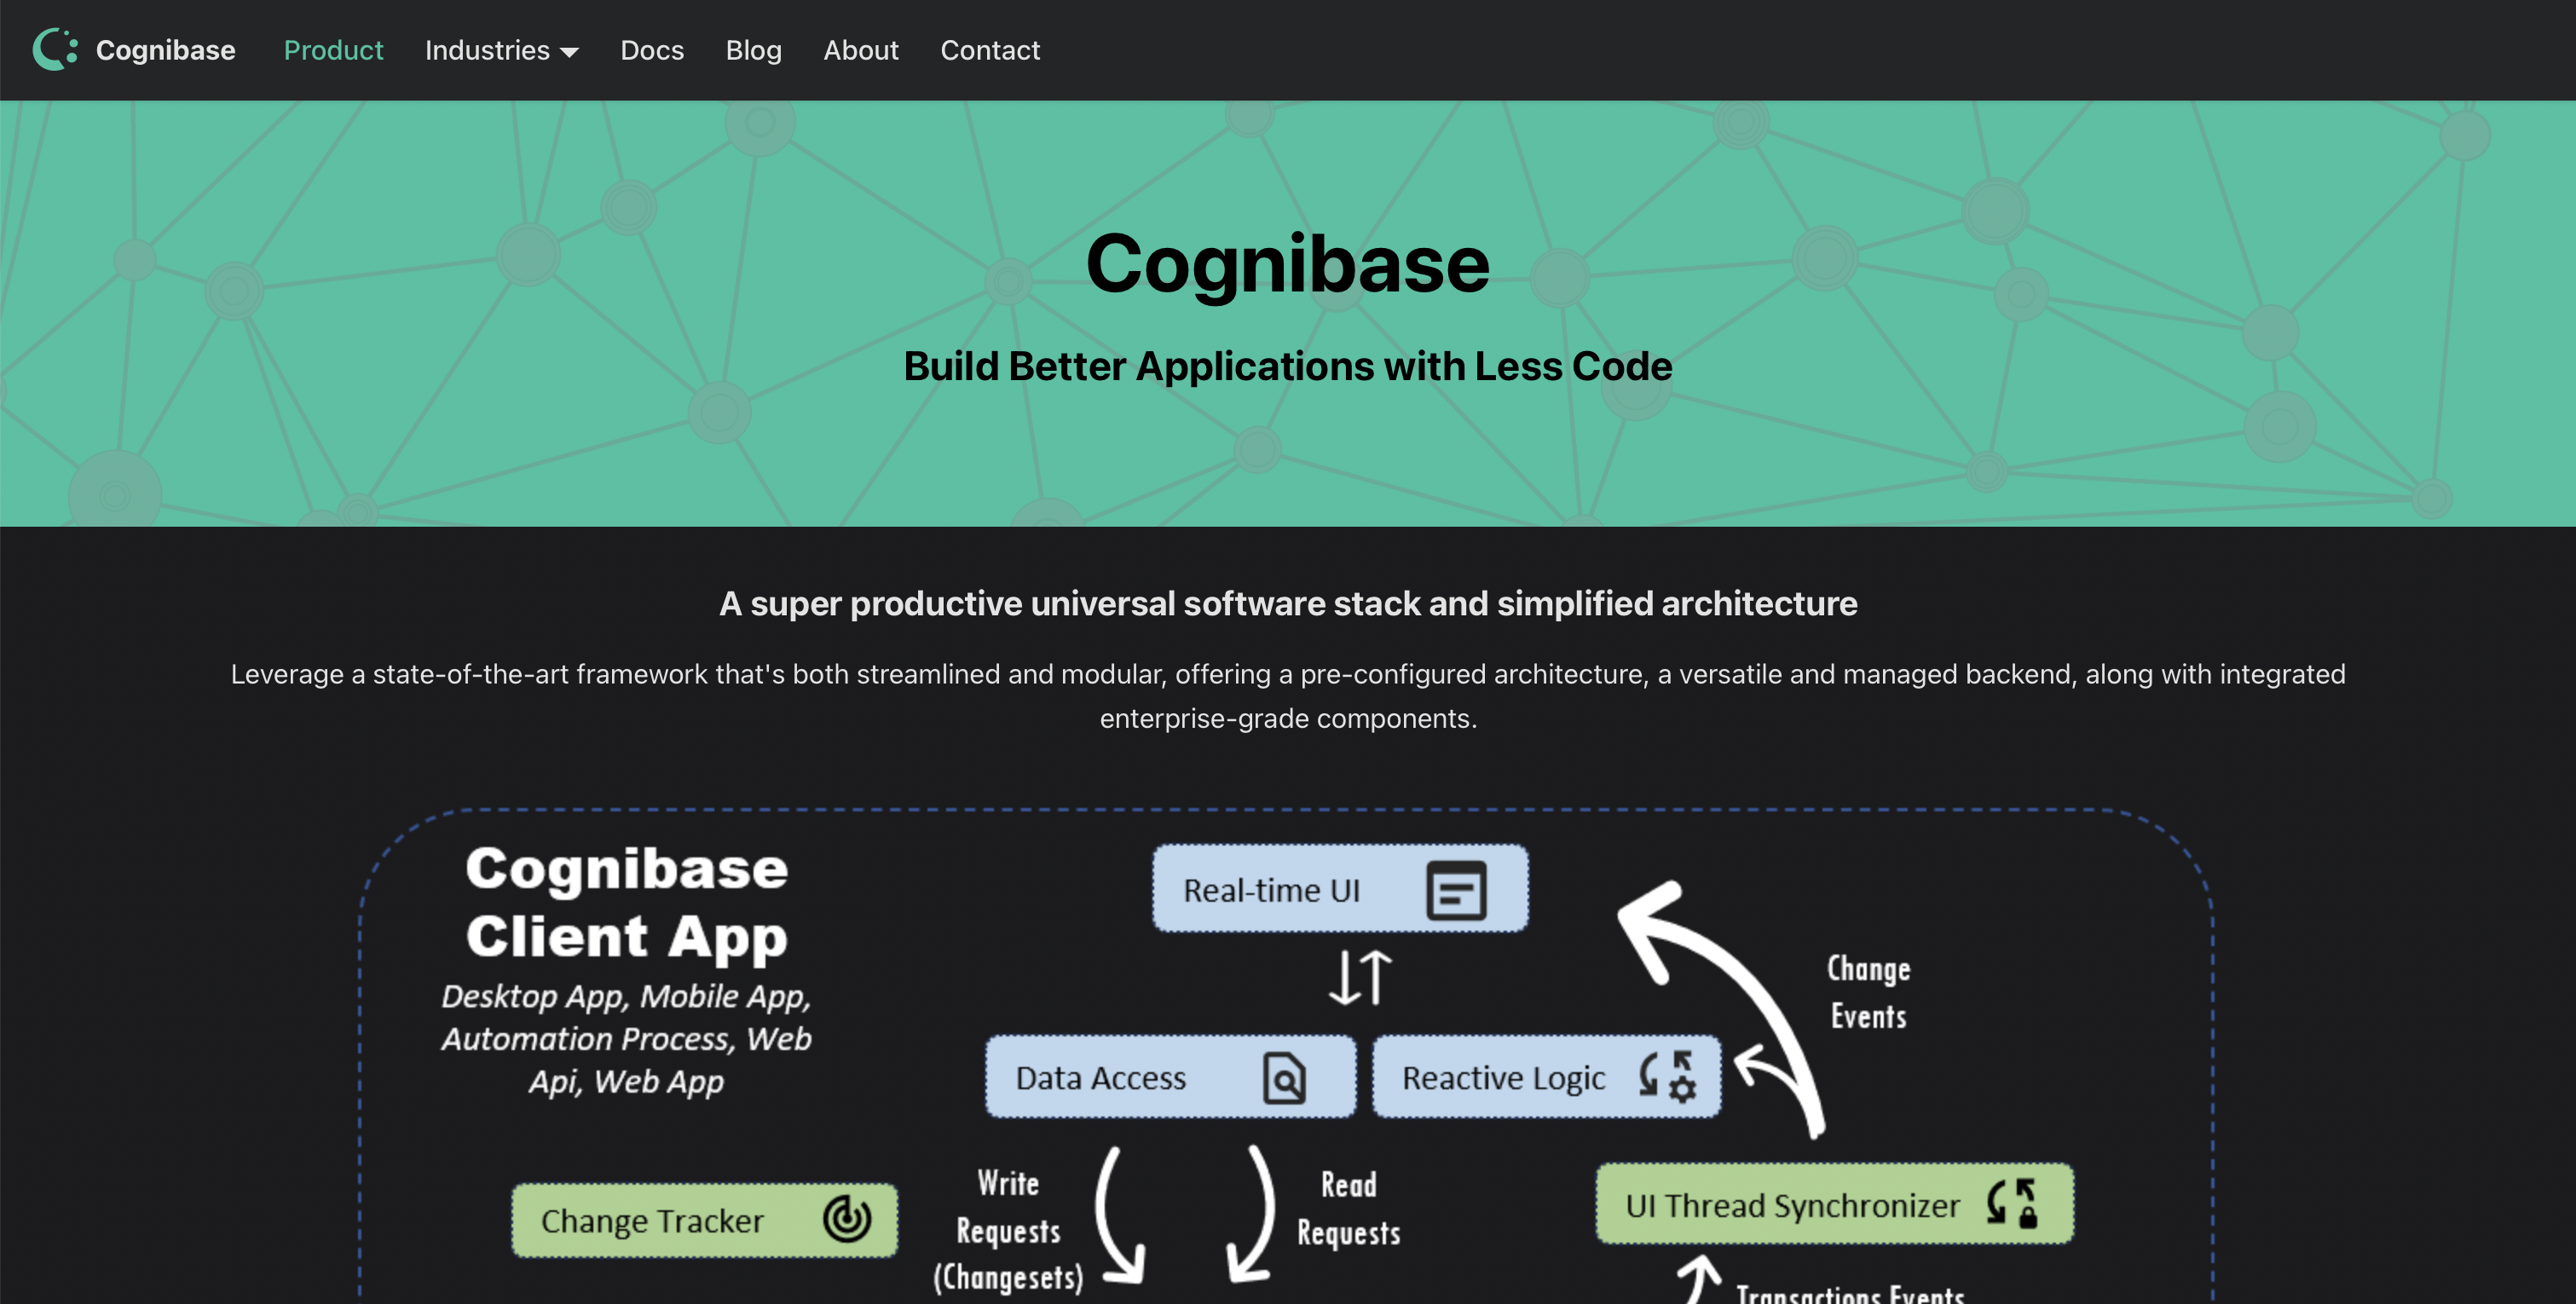Select the Reactive Logic diagram box
This screenshot has width=2576, height=1304.
(x=1546, y=1077)
